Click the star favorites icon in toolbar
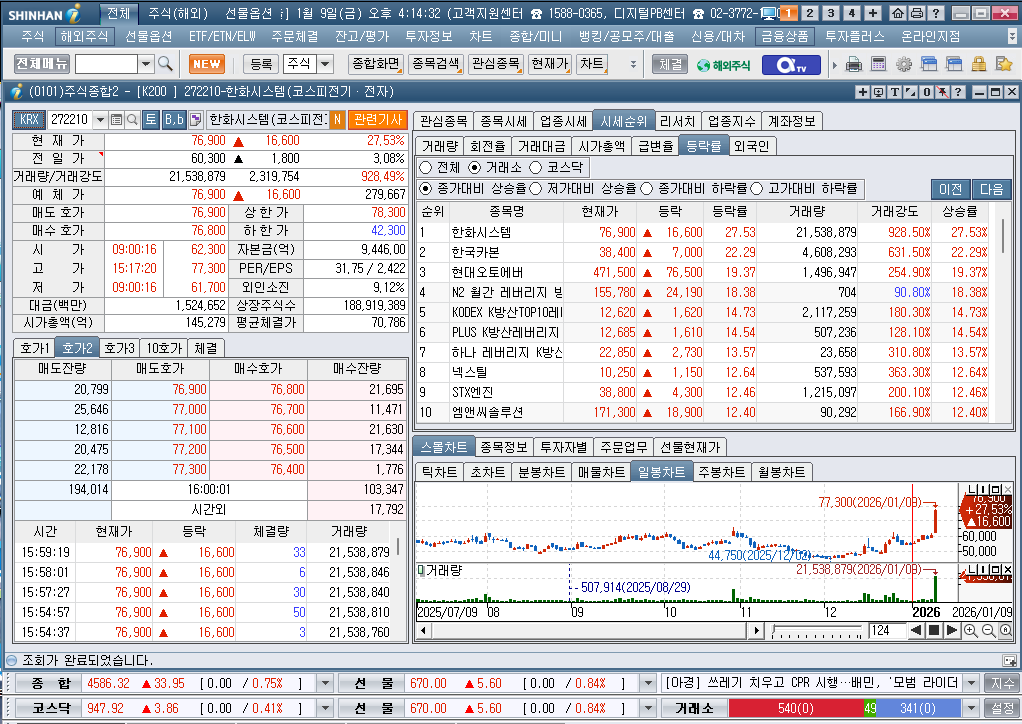 (x=1004, y=64)
